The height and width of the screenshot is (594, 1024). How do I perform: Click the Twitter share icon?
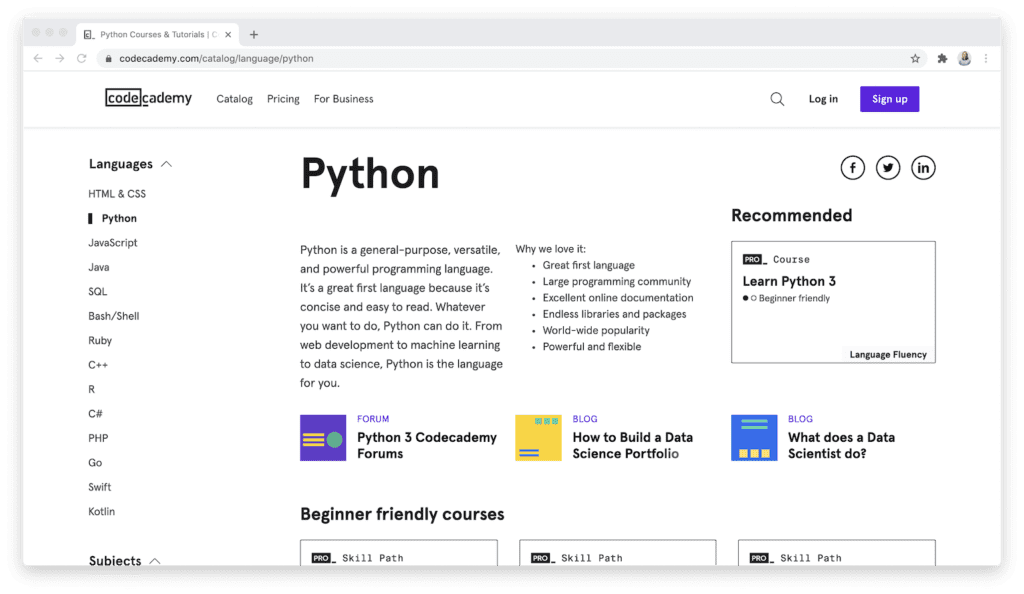pyautogui.click(x=887, y=167)
